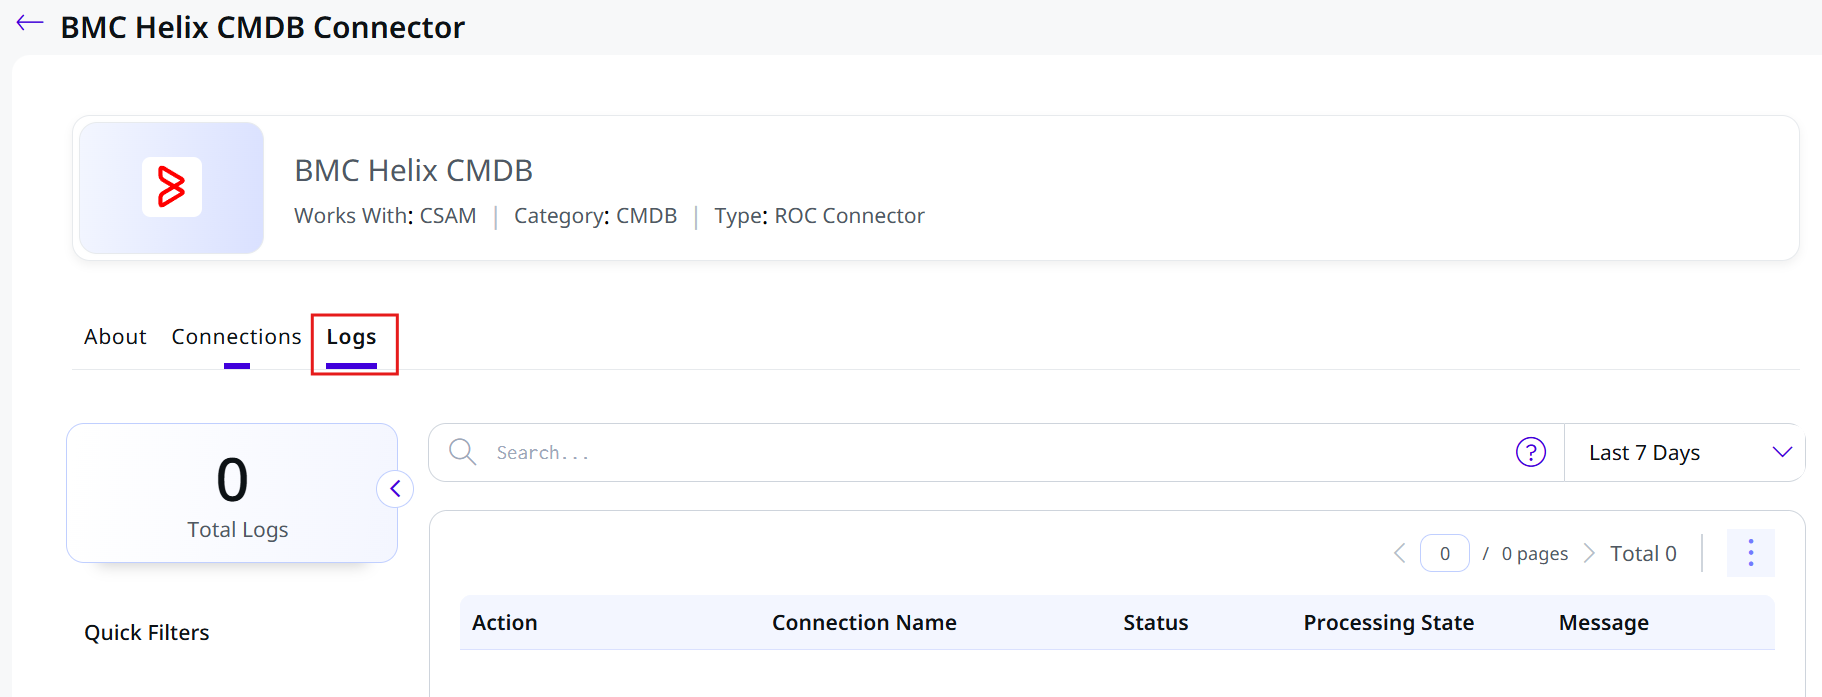Go to previous page of logs
The image size is (1822, 697).
pos(1399,553)
